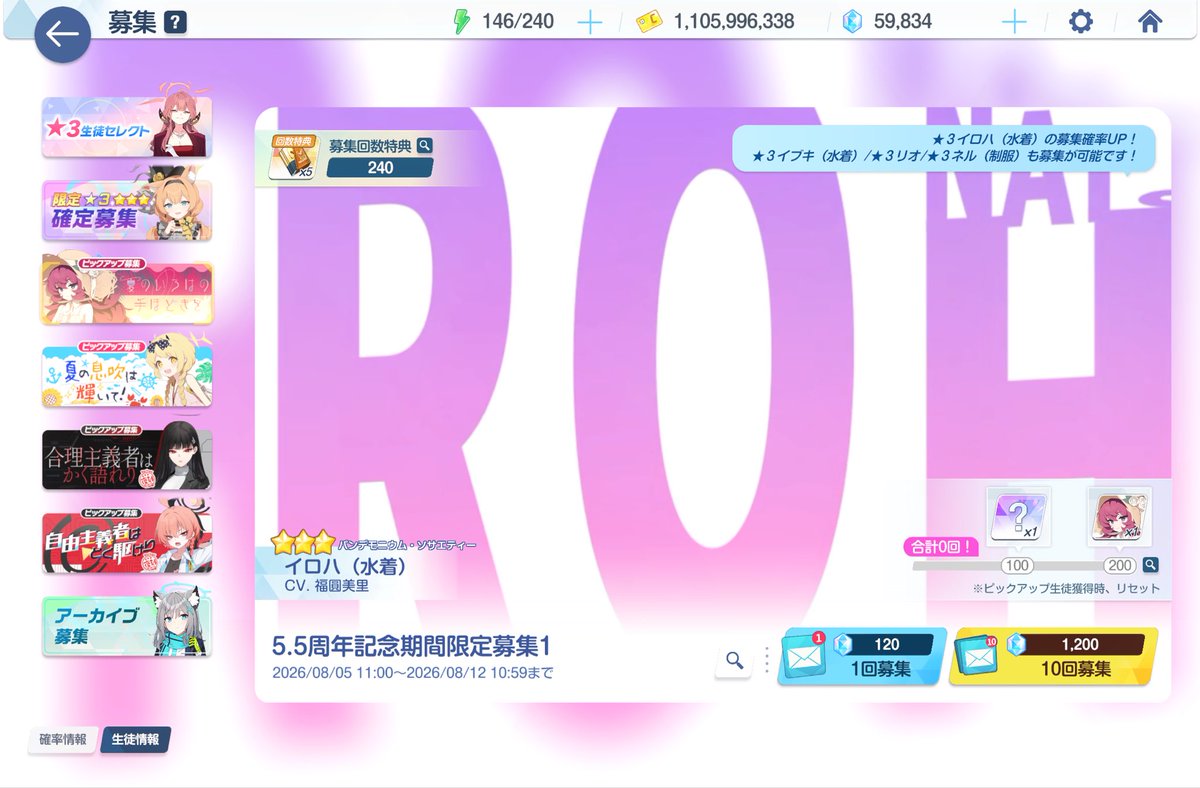The image size is (1200, 788).
Task: Tap the 5.5周年記念期間限定募集1 title
Action: click(x=412, y=645)
